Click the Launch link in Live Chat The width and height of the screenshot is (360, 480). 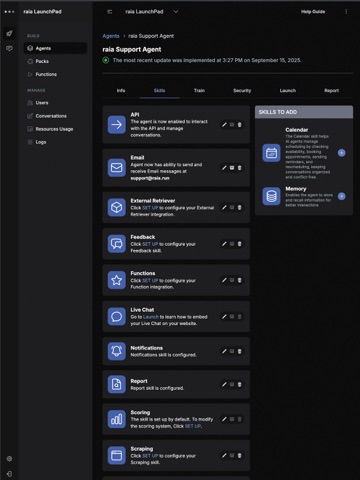(151, 317)
